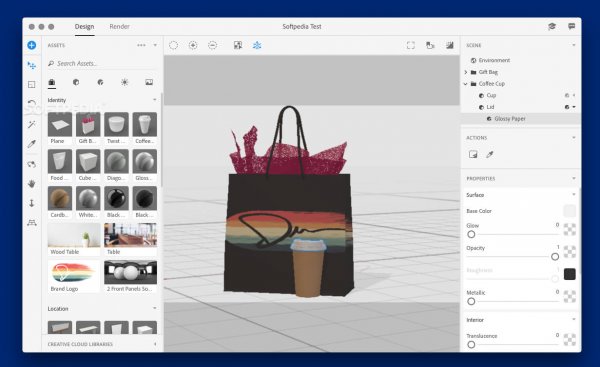This screenshot has height=367, width=600.
Task: Toggle the render preview icon
Action: [x=450, y=45]
